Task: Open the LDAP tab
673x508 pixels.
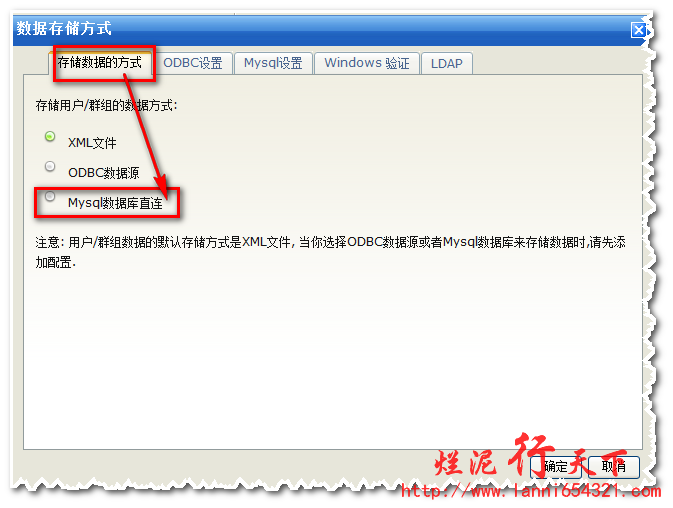Action: [447, 63]
